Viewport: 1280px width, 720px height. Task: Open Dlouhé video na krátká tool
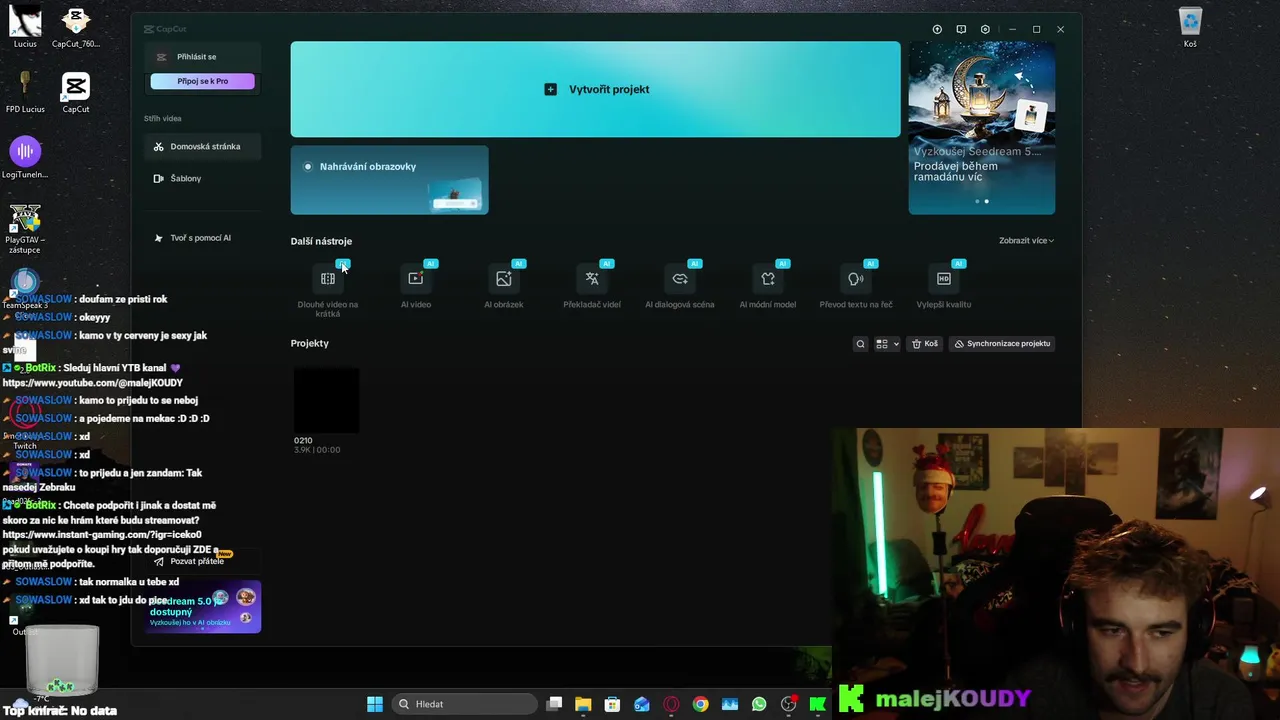tap(328, 288)
